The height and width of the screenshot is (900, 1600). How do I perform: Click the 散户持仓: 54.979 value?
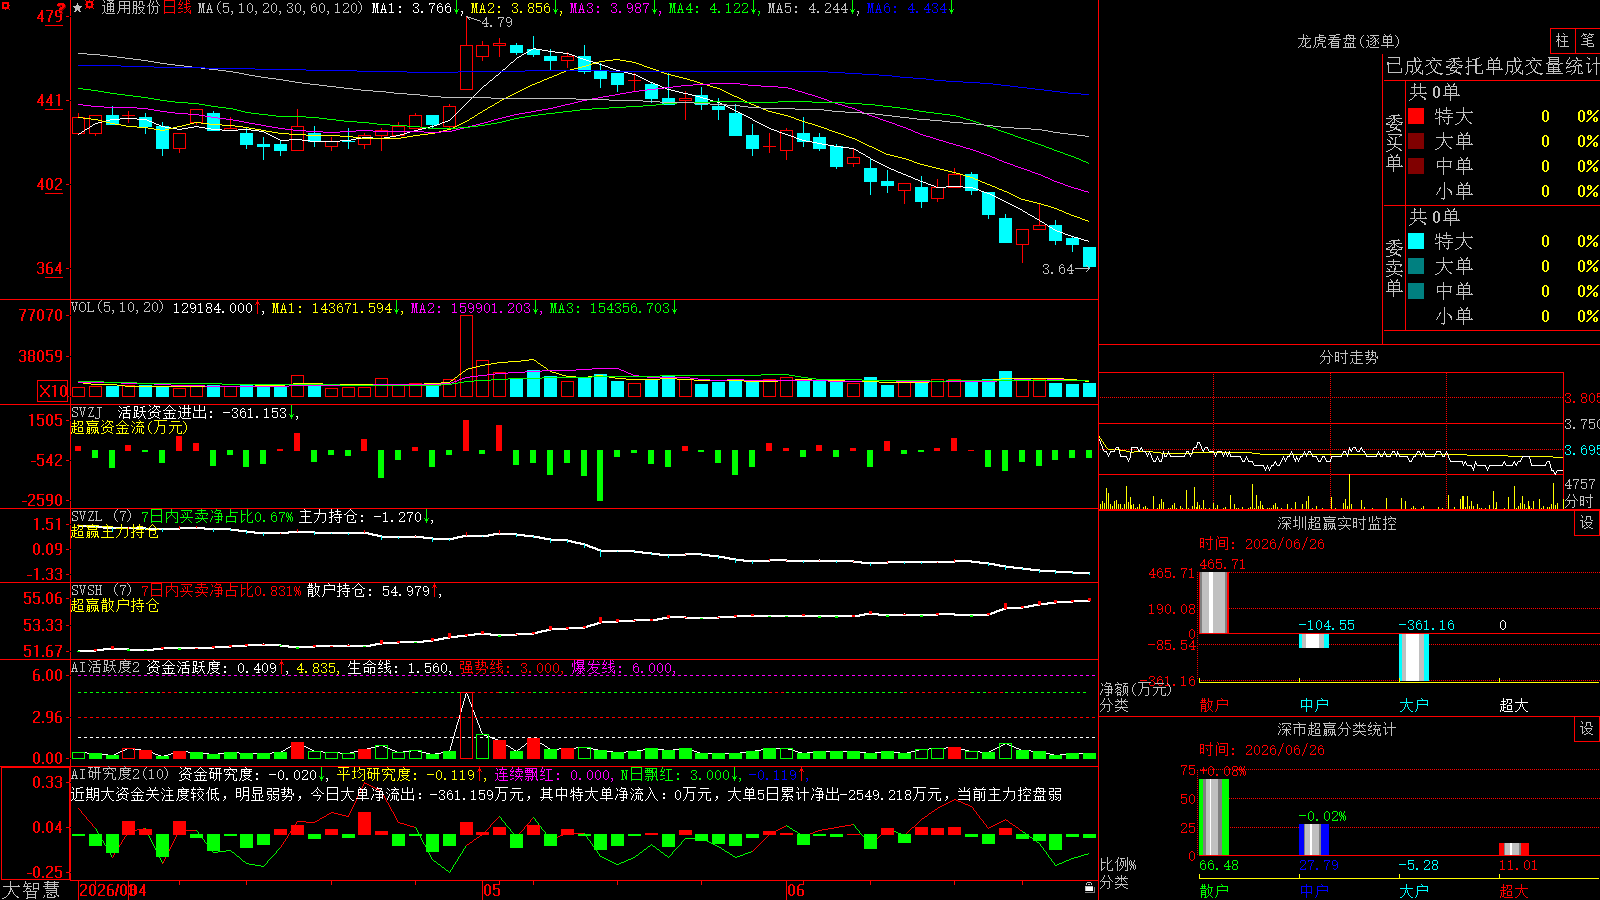(x=374, y=591)
